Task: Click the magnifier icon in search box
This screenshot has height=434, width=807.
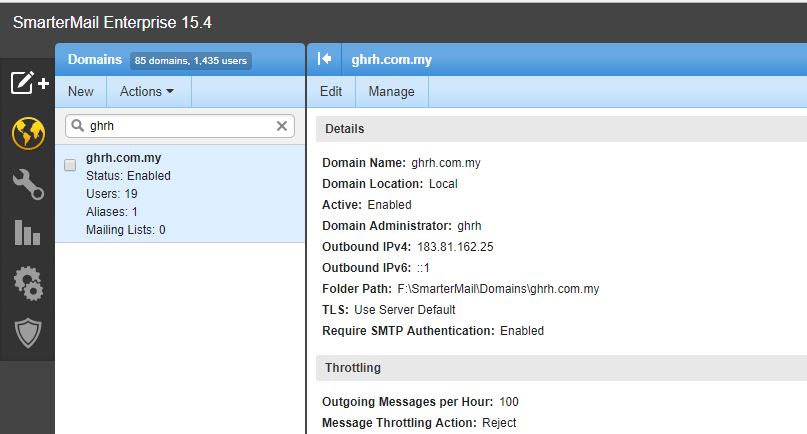Action: [x=77, y=127]
